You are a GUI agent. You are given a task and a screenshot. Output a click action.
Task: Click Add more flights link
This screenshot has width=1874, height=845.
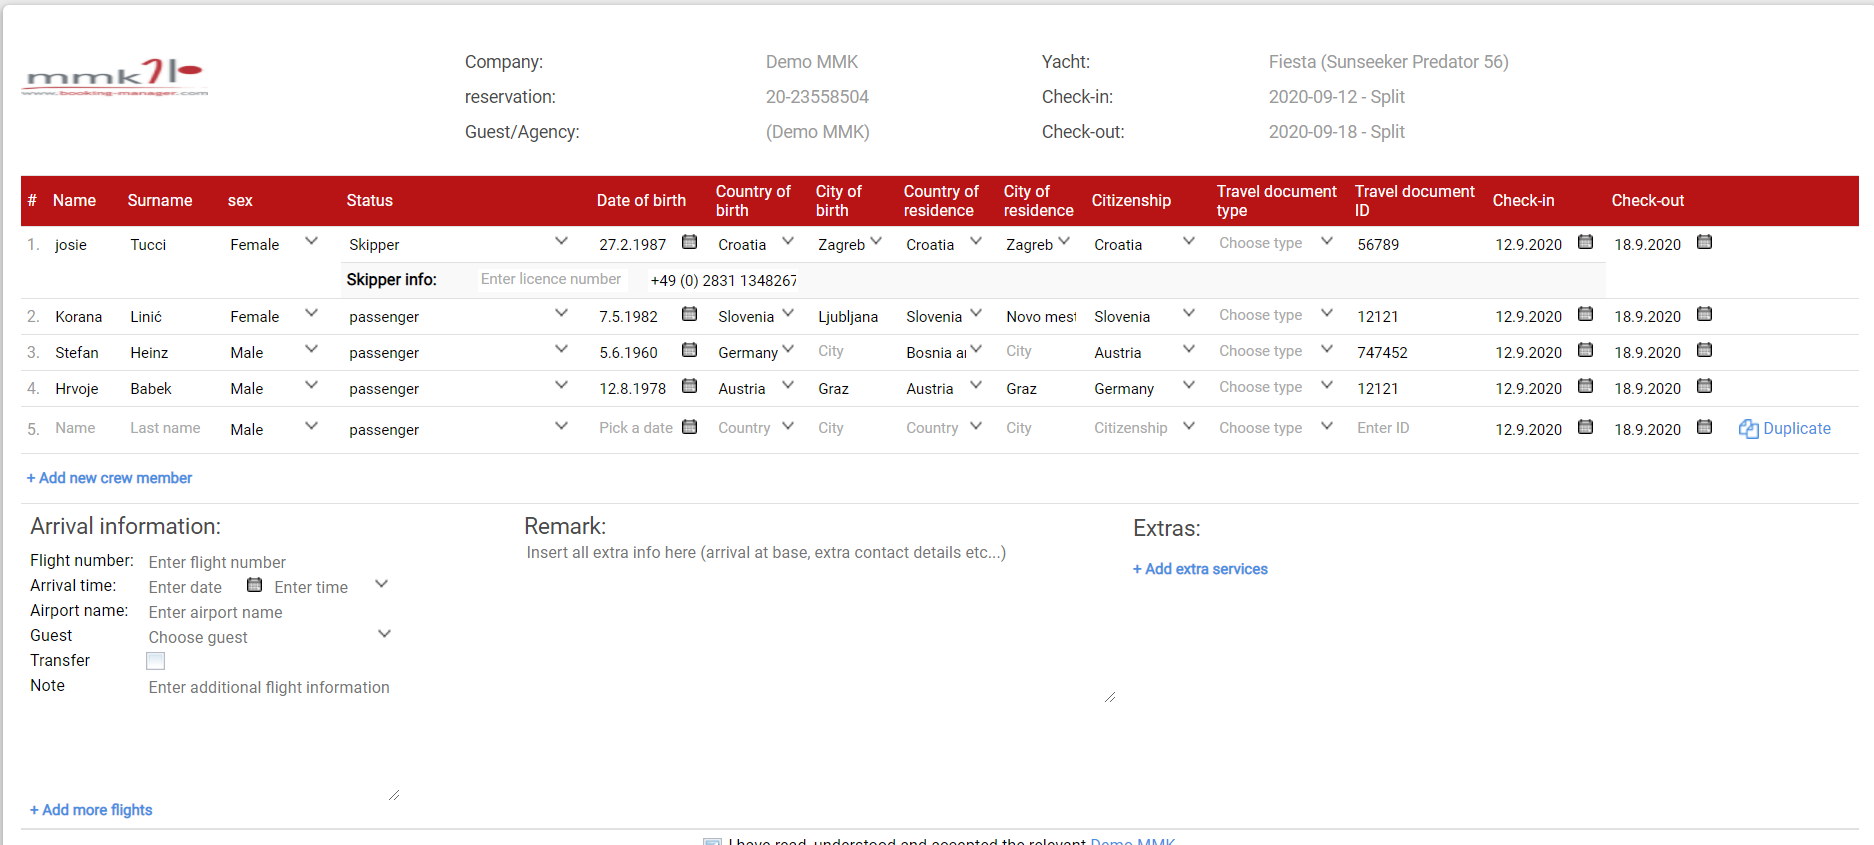click(91, 810)
